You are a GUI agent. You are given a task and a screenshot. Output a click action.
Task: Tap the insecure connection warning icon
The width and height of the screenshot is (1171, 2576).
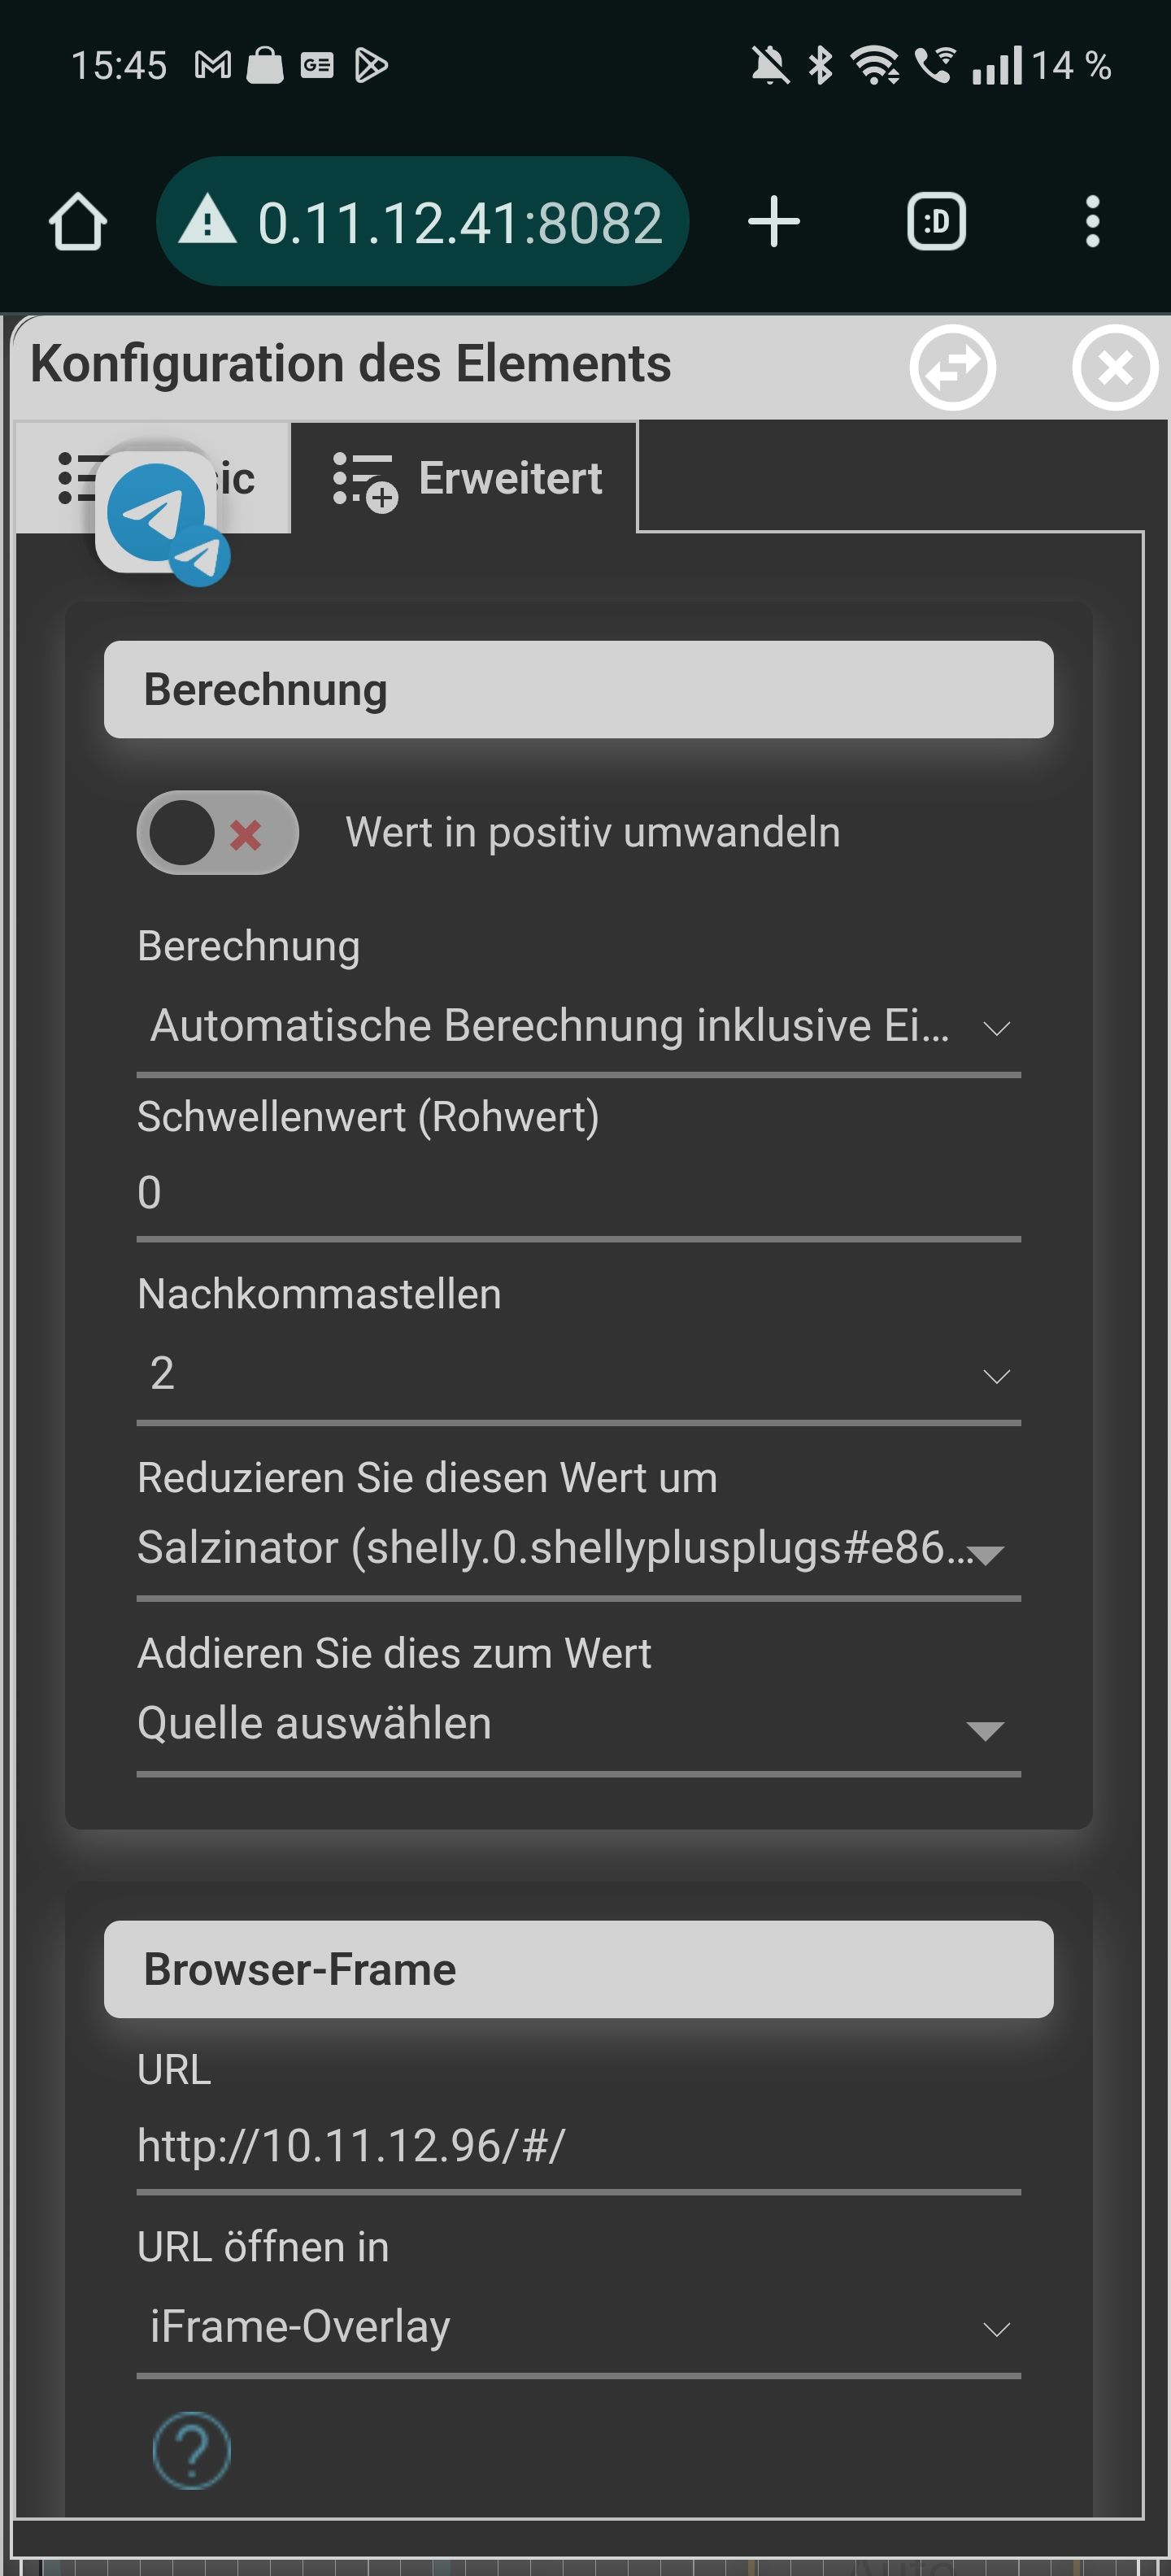[x=207, y=220]
